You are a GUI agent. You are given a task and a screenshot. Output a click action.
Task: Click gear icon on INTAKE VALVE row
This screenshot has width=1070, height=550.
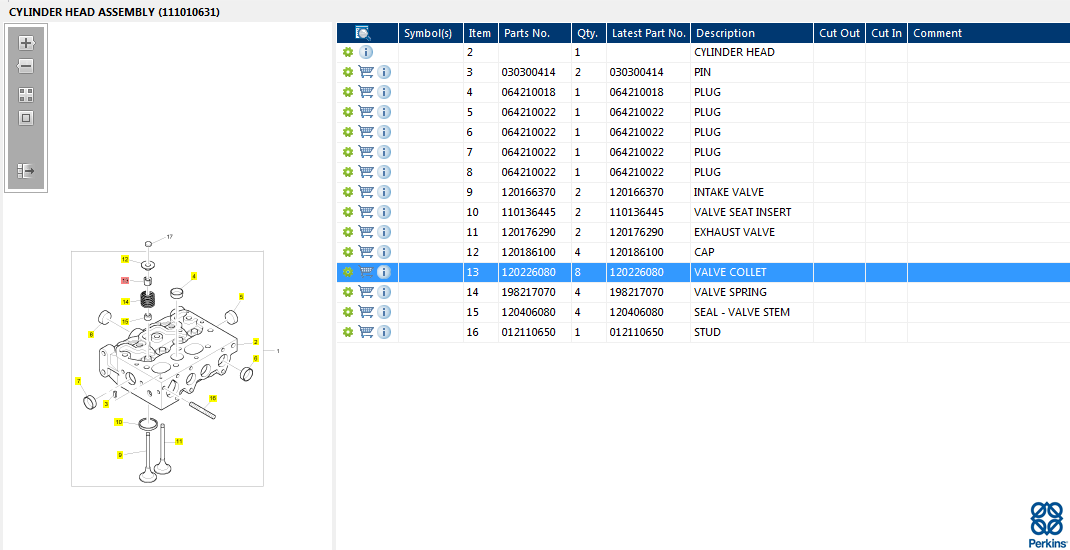(348, 192)
